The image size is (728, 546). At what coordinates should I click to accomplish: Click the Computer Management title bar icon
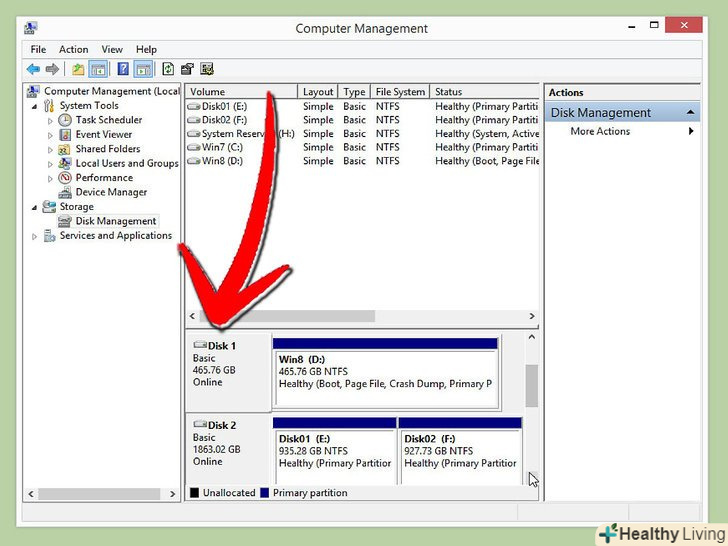[x=31, y=28]
